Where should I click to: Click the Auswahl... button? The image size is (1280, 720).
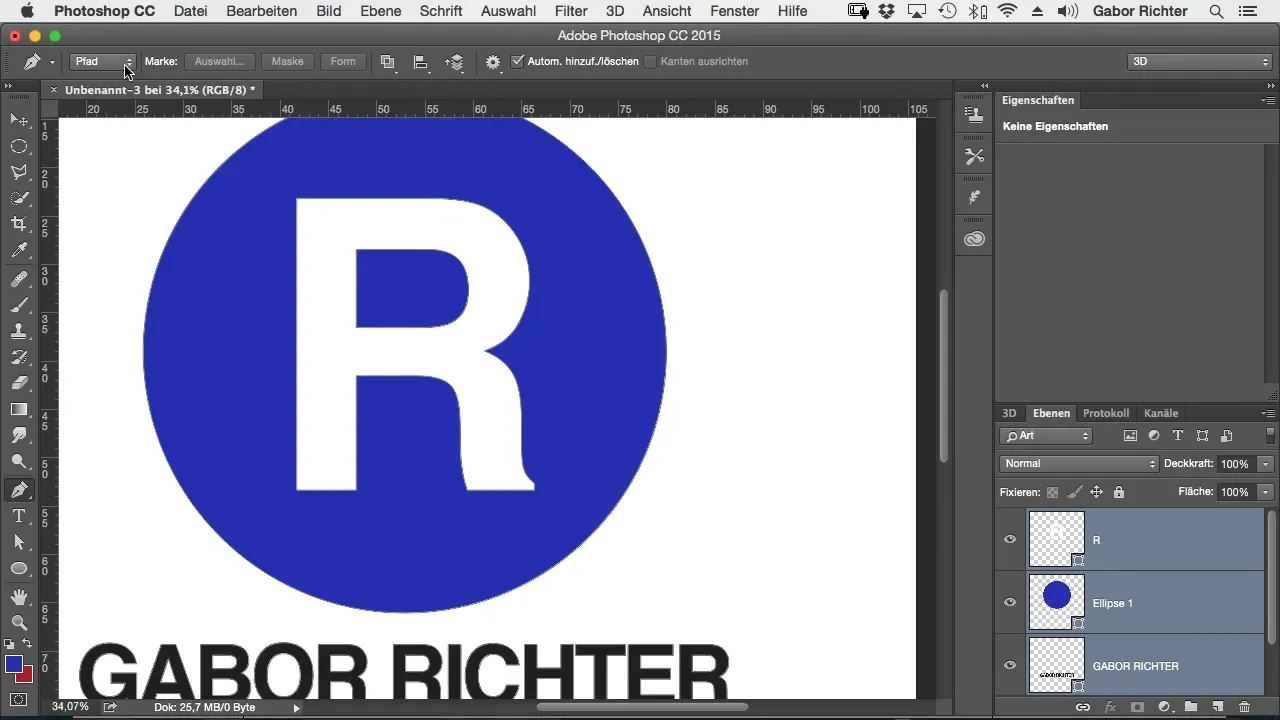point(219,62)
